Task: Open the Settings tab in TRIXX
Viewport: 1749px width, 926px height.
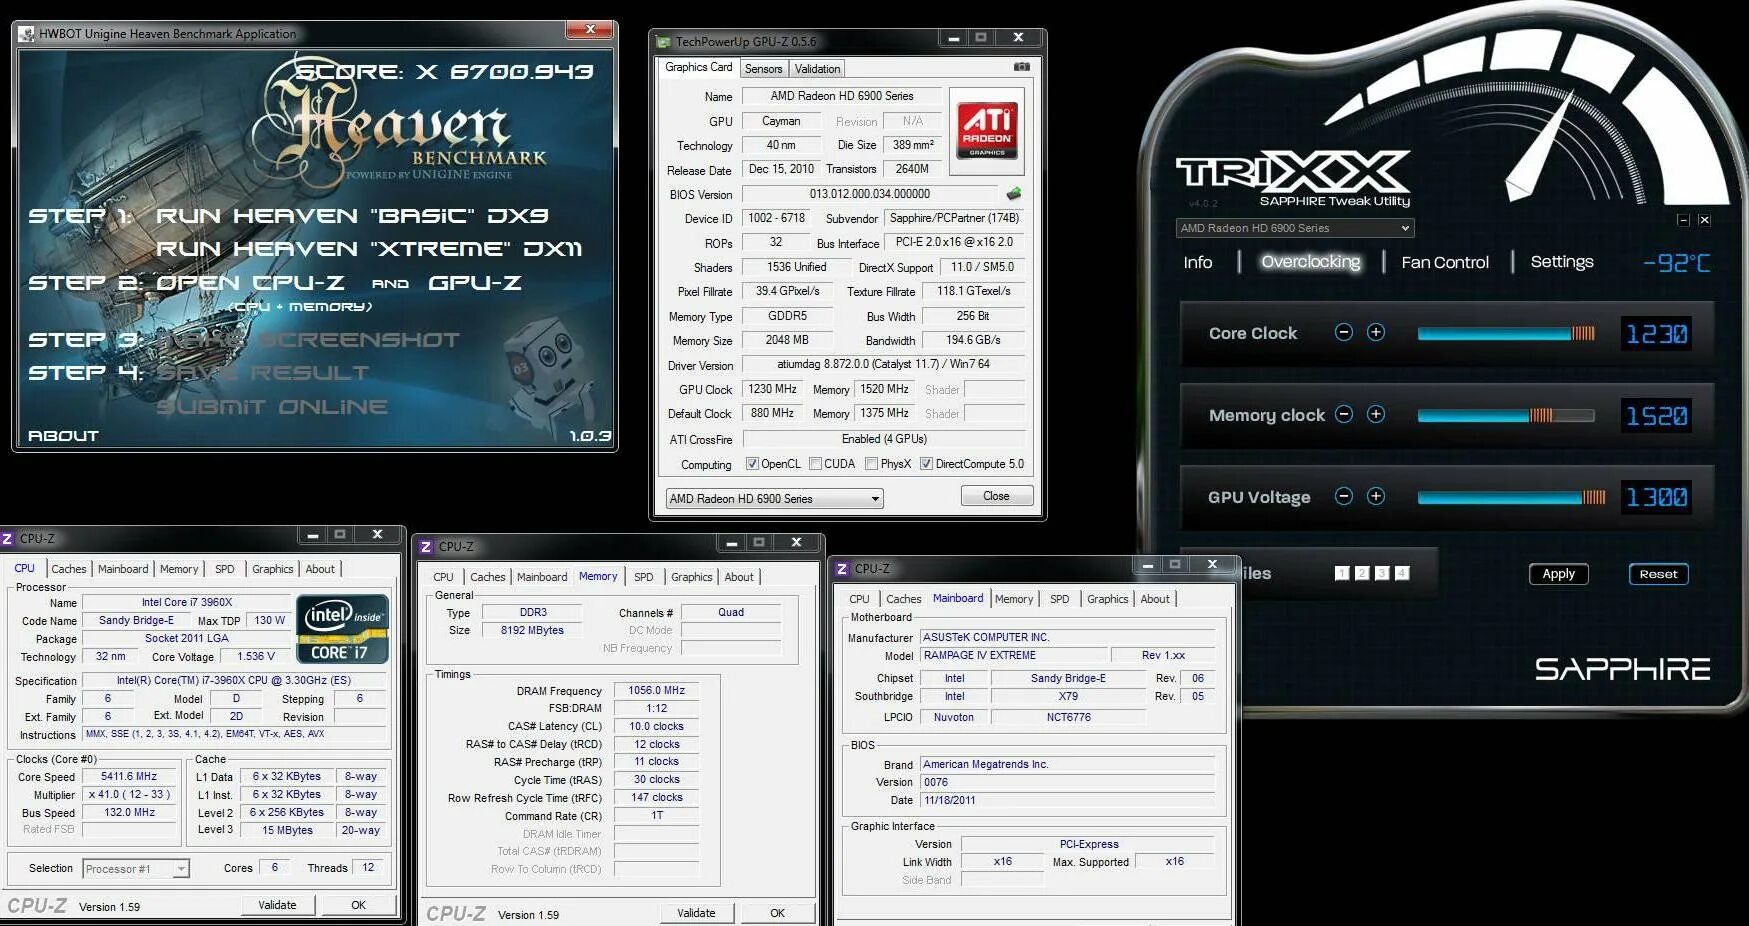Action: (1562, 262)
